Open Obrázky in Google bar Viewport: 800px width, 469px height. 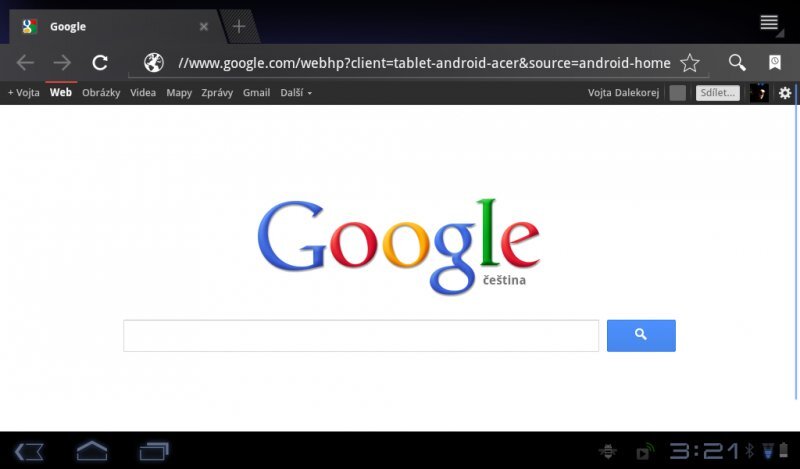click(101, 93)
